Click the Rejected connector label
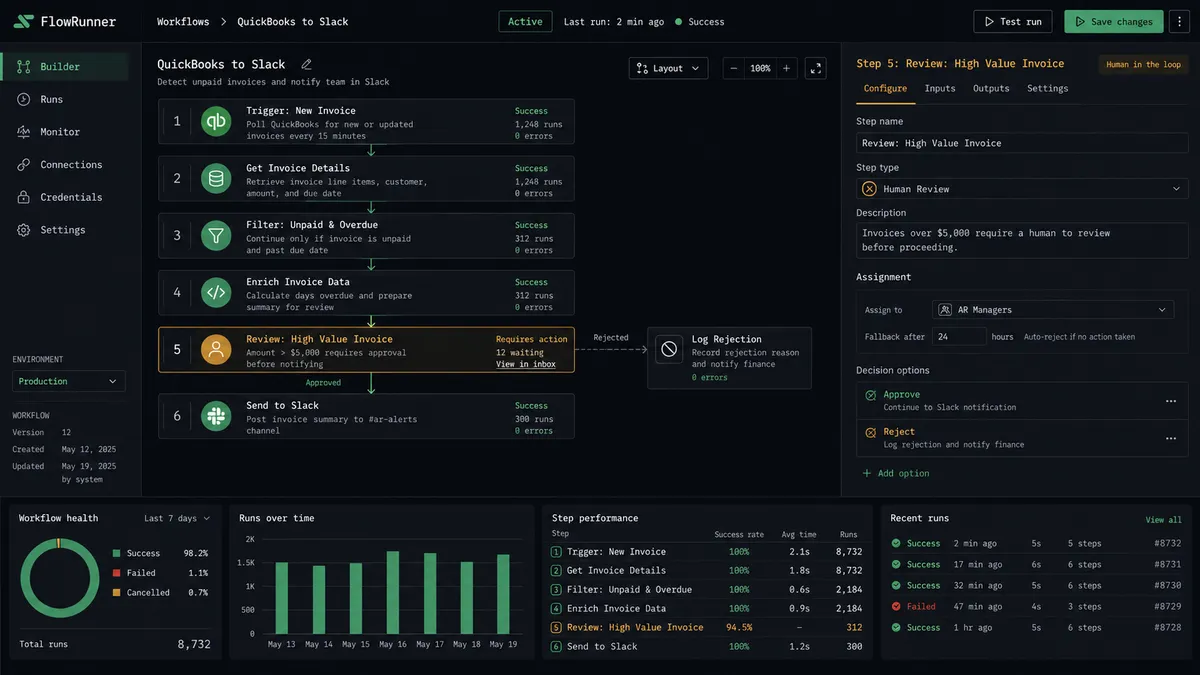 (610, 338)
